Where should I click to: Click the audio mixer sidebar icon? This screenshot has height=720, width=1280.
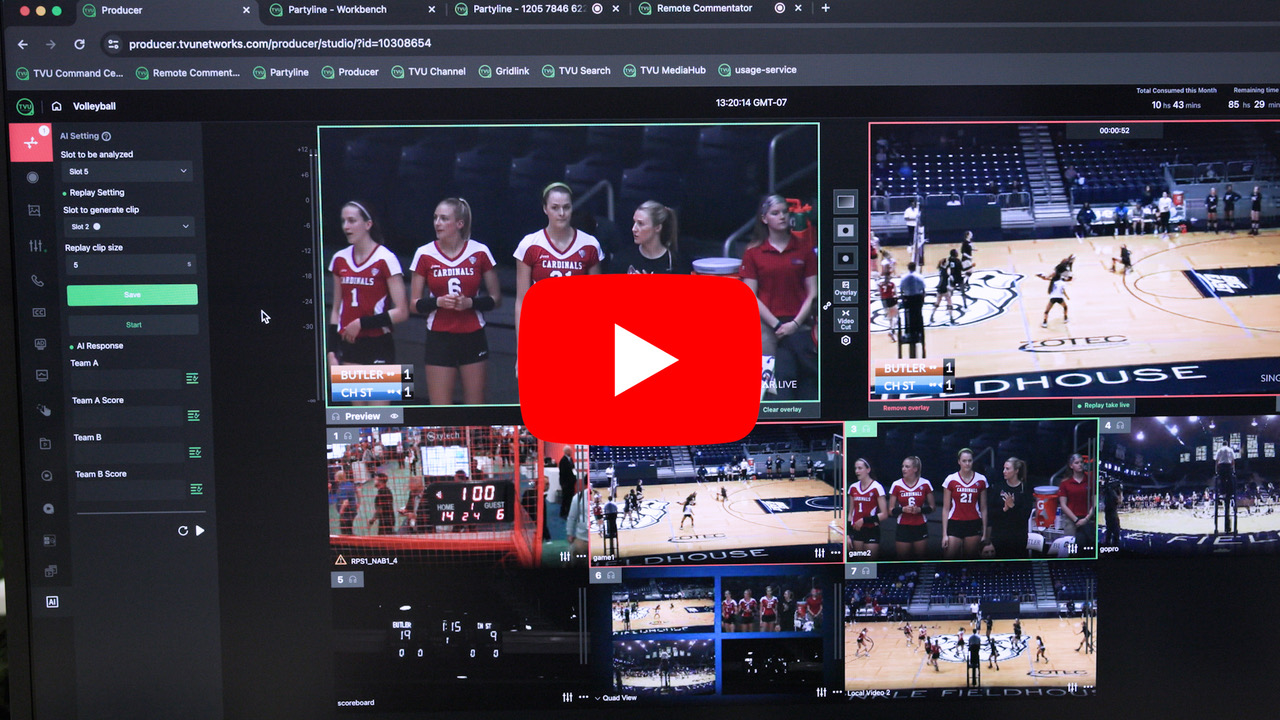click(x=37, y=246)
